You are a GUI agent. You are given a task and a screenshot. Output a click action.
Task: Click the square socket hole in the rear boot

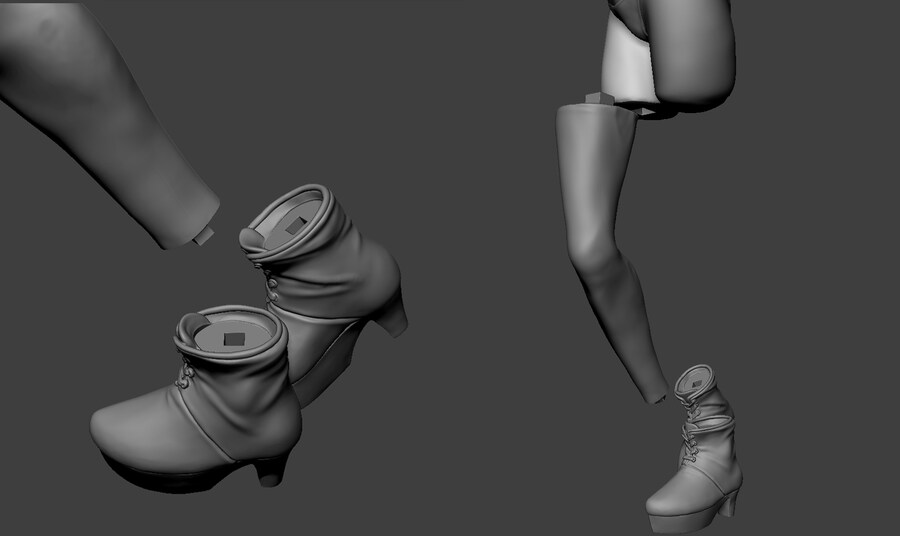[295, 226]
